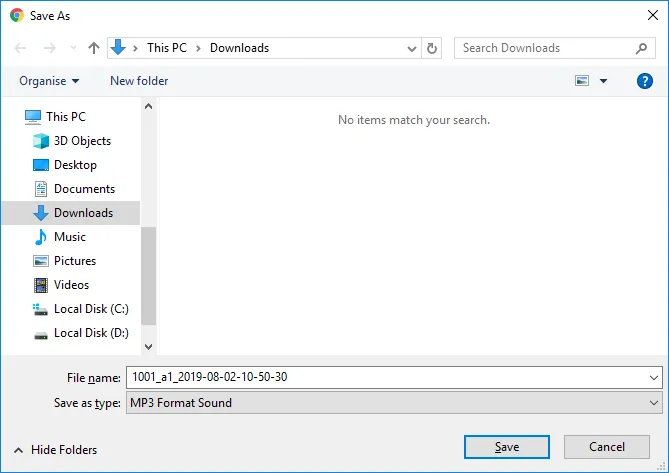669x473 pixels.
Task: Click navigation pane scroll down arrow
Action: tap(148, 347)
